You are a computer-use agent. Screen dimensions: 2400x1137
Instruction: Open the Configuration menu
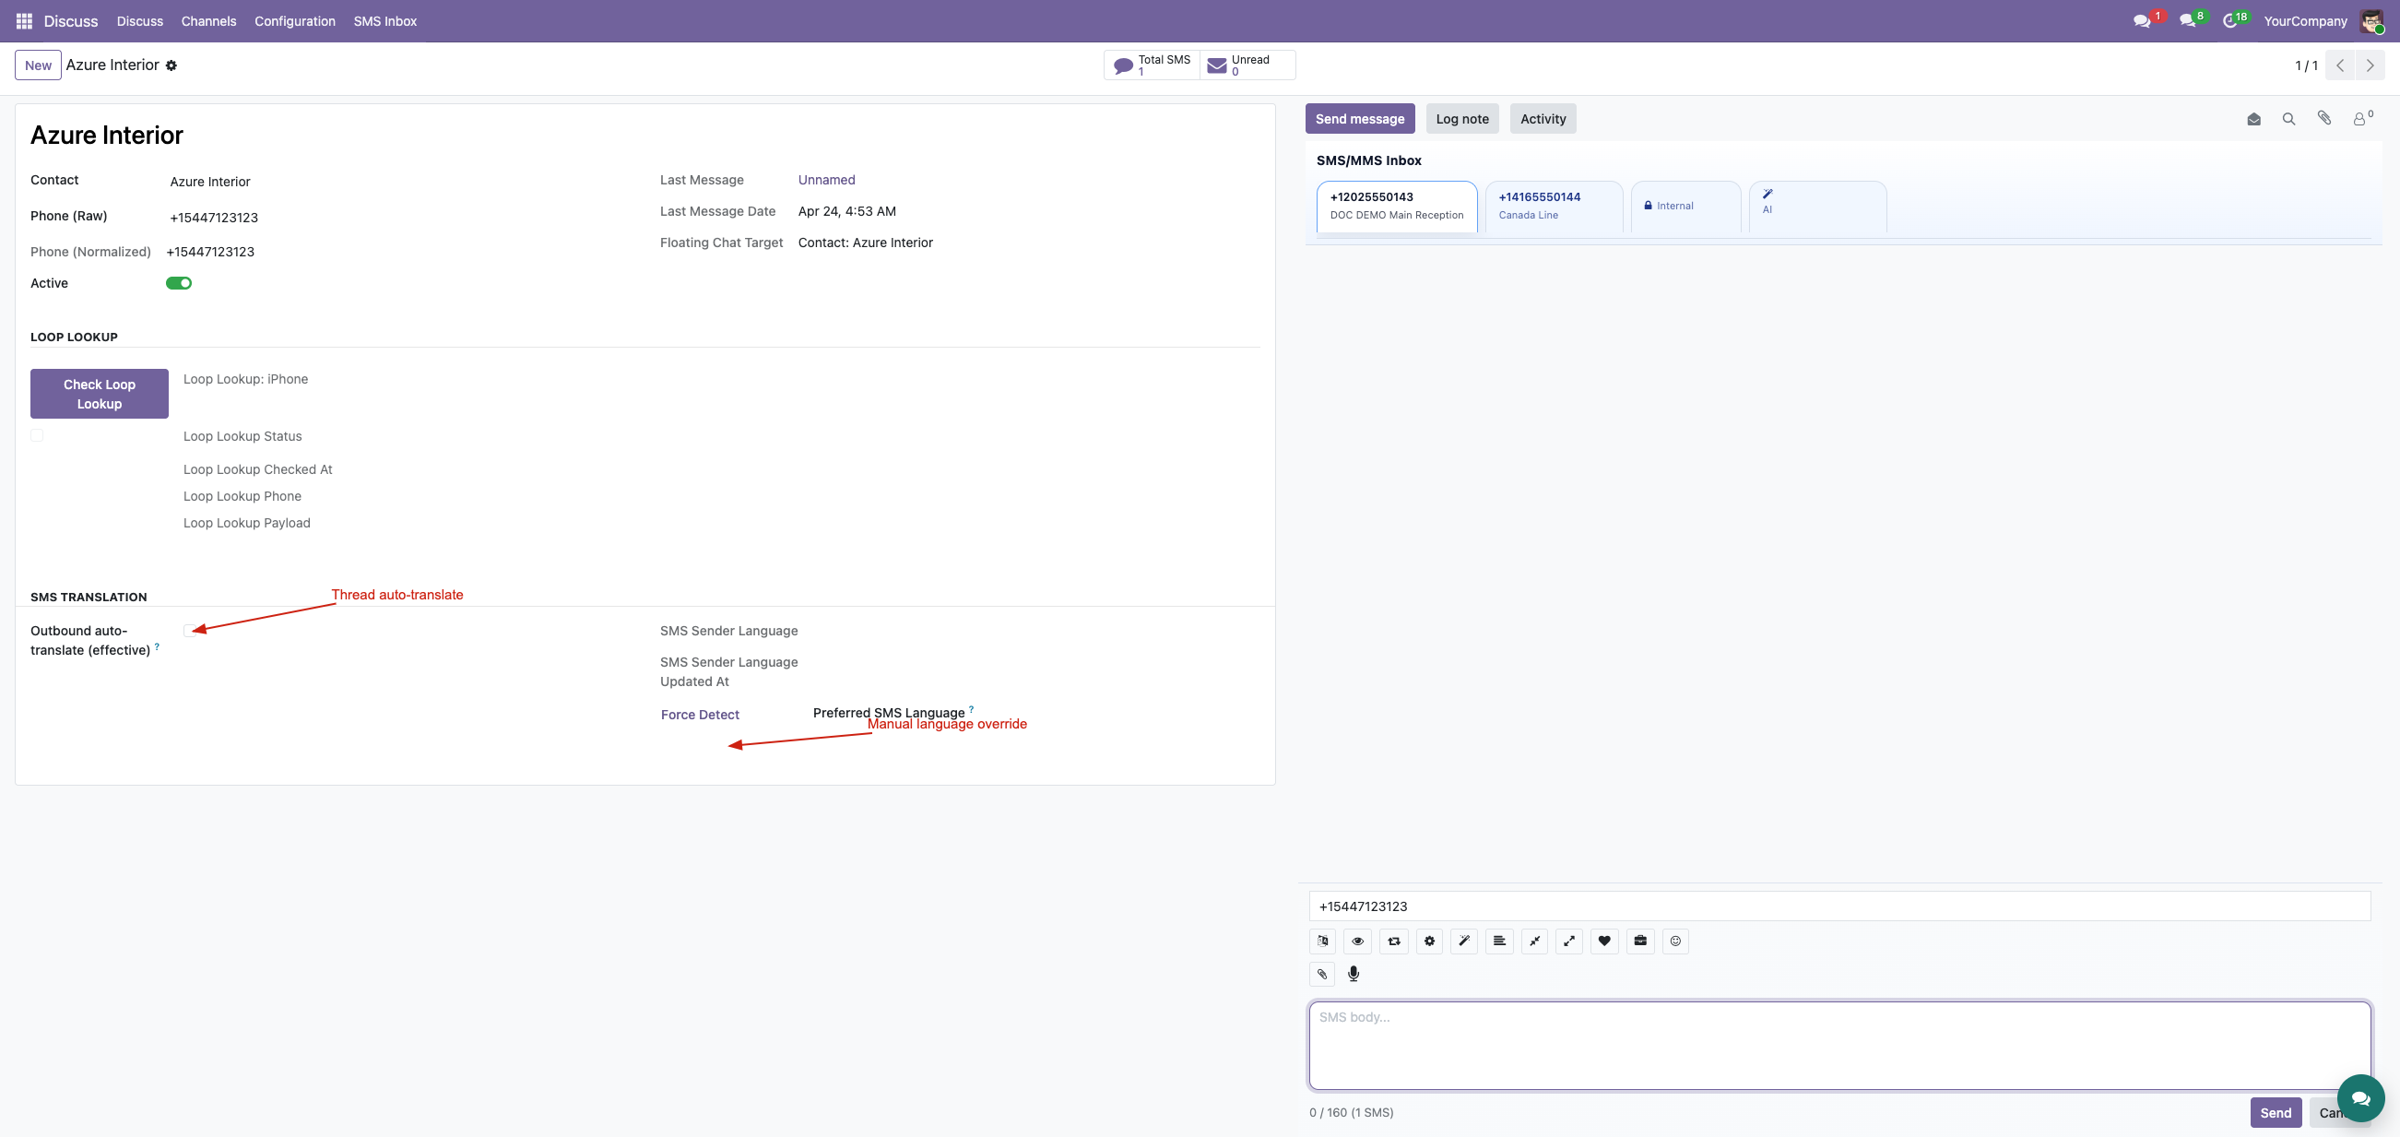click(295, 21)
